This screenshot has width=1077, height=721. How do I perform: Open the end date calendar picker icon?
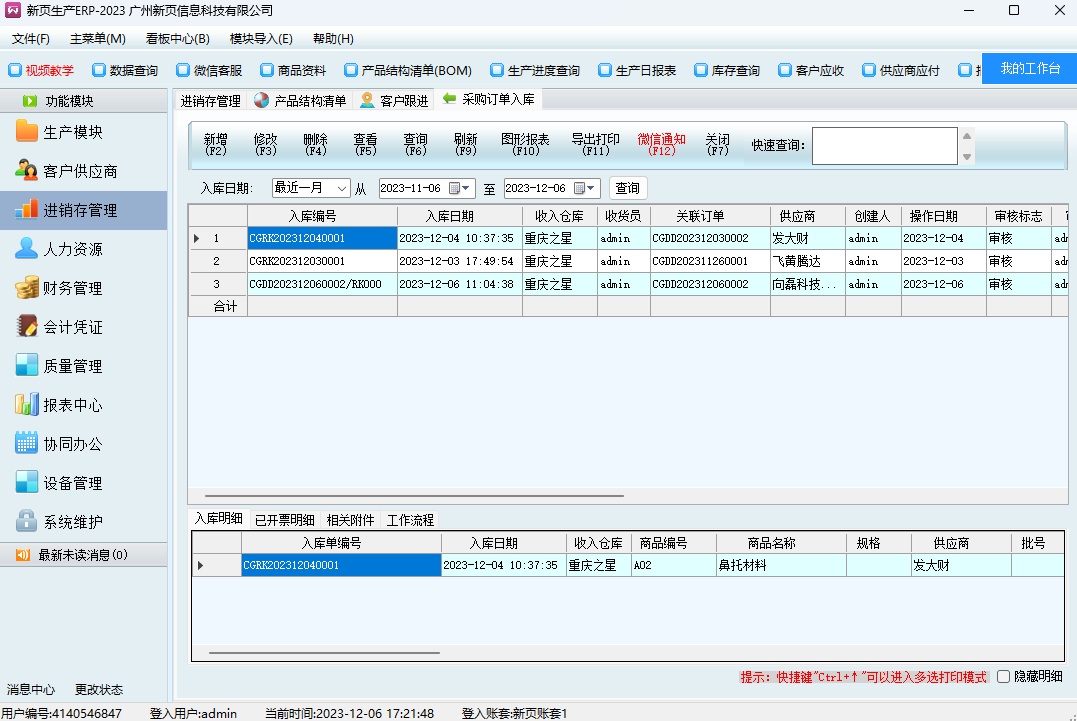point(579,188)
